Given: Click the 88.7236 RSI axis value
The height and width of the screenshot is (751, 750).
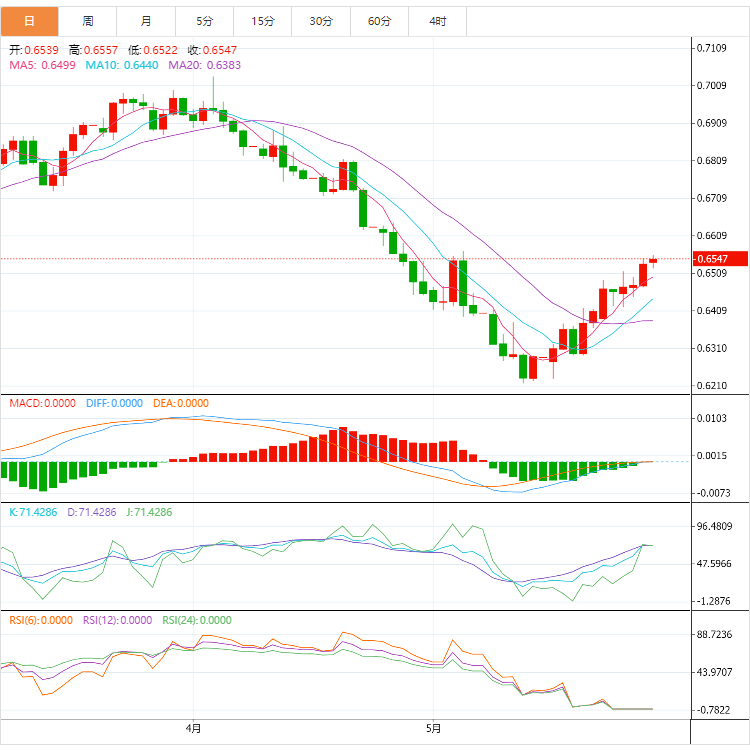Looking at the screenshot, I should coord(714,635).
